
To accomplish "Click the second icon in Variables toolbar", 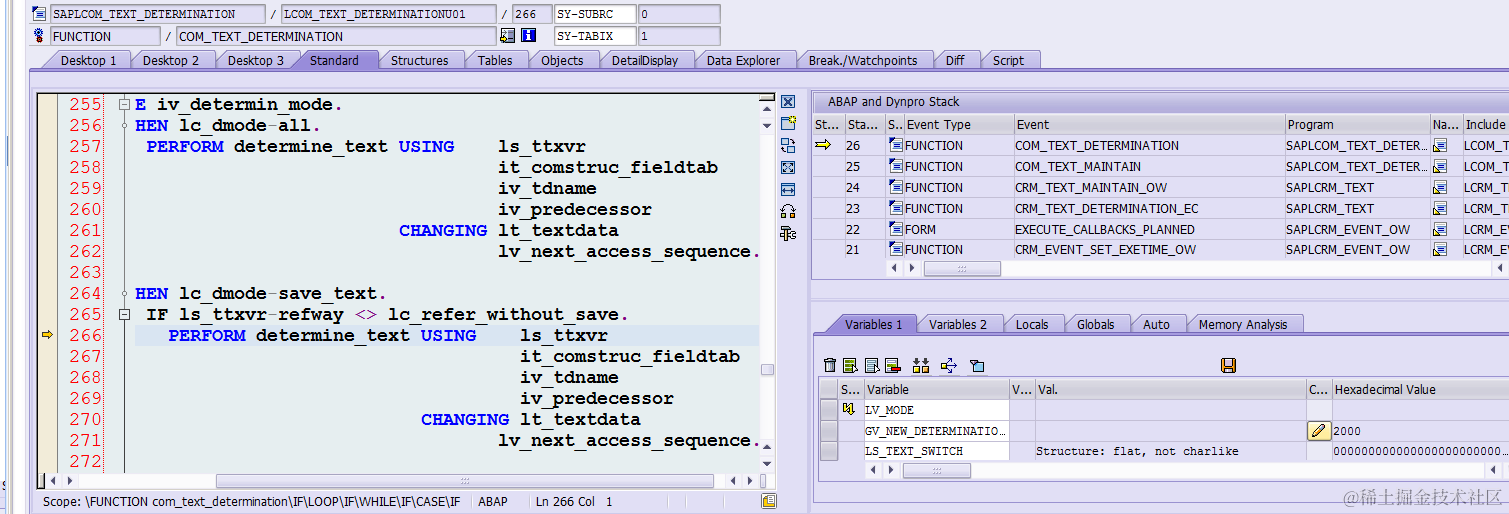I will coord(850,366).
